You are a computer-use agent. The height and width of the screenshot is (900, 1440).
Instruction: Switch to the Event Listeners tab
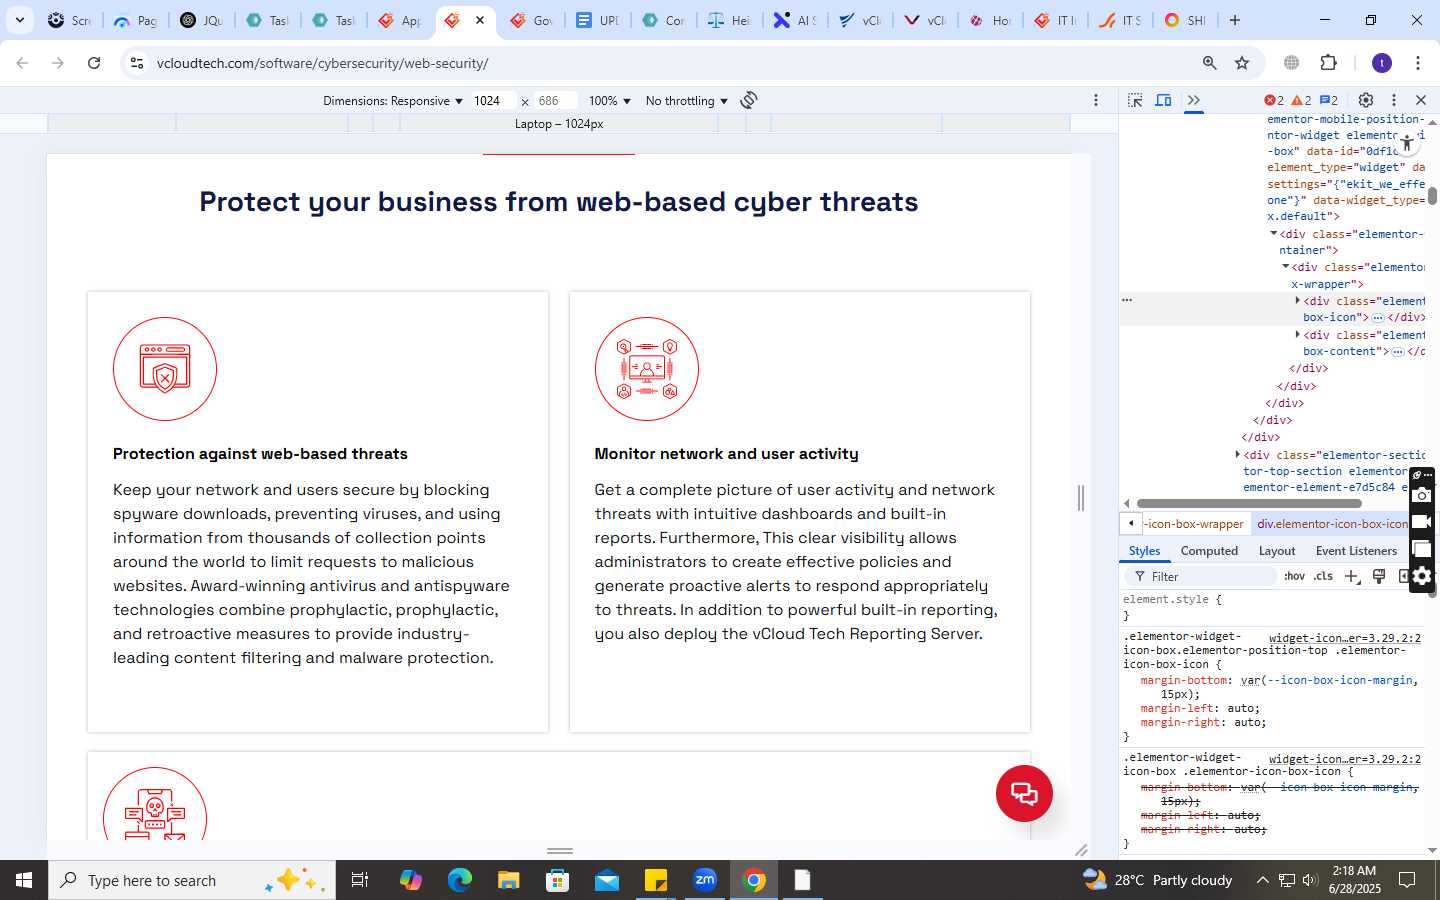point(1356,551)
